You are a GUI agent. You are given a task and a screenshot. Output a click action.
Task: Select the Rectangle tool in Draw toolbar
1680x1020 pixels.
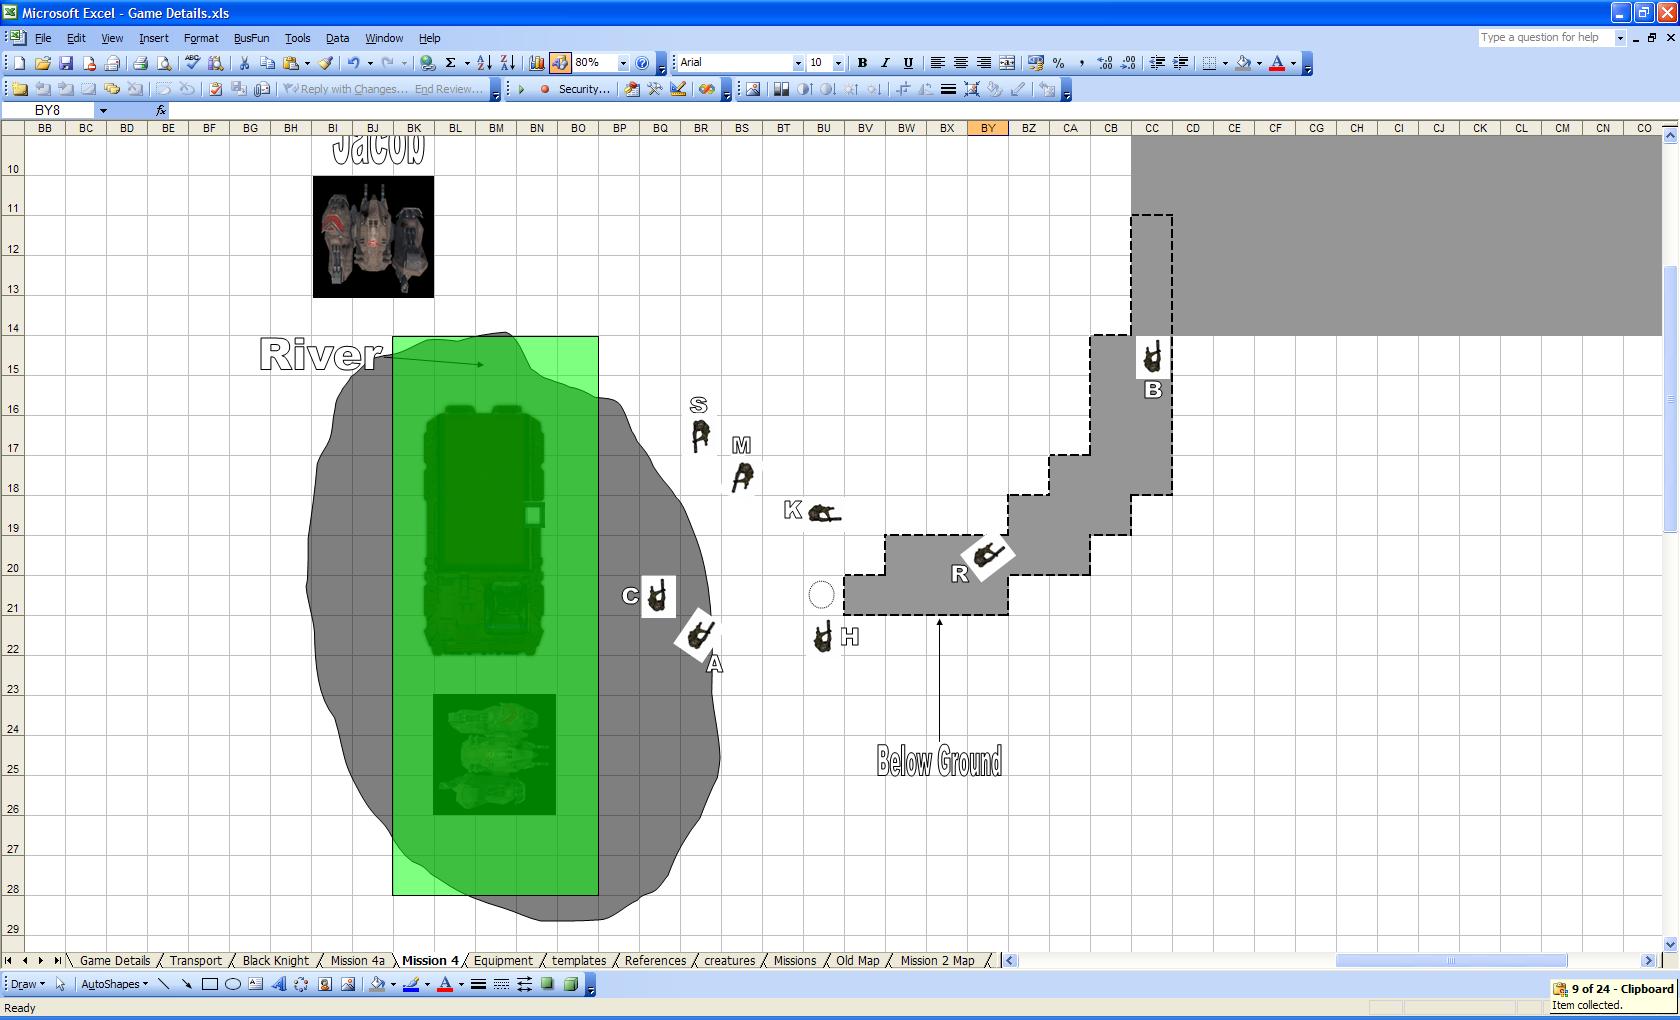tap(210, 984)
